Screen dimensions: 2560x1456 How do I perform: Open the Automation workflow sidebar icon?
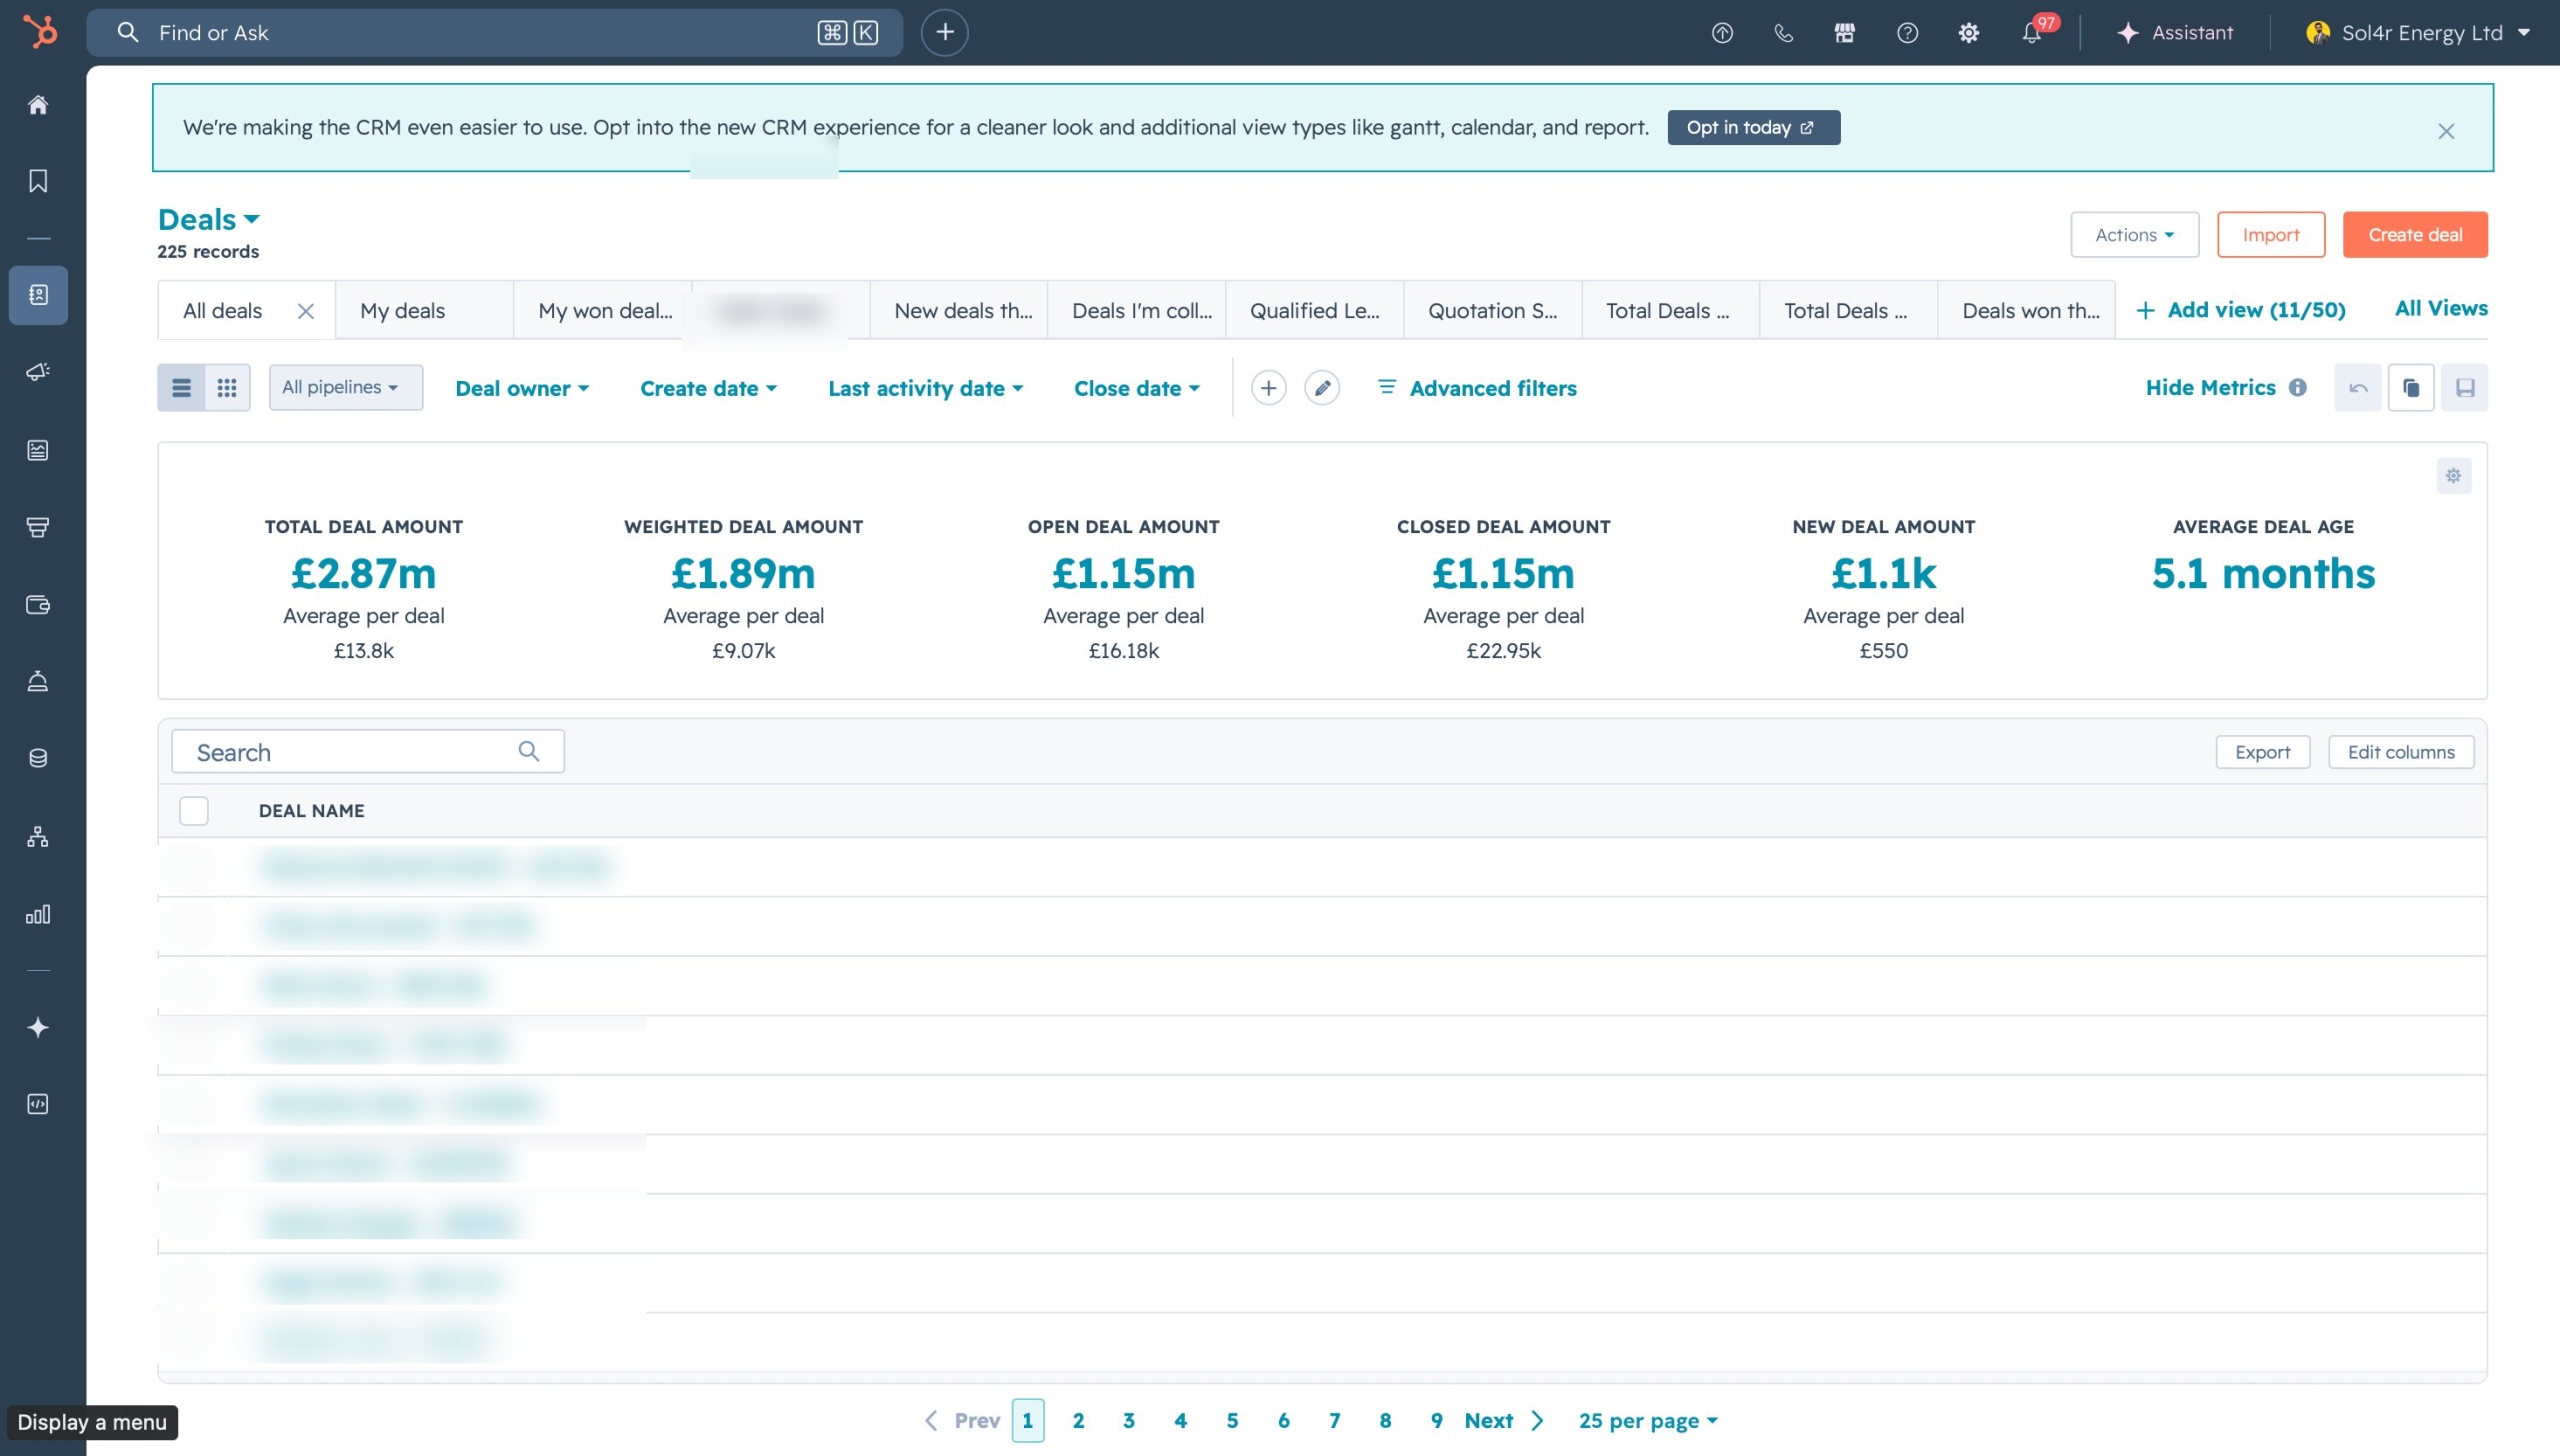click(x=38, y=836)
